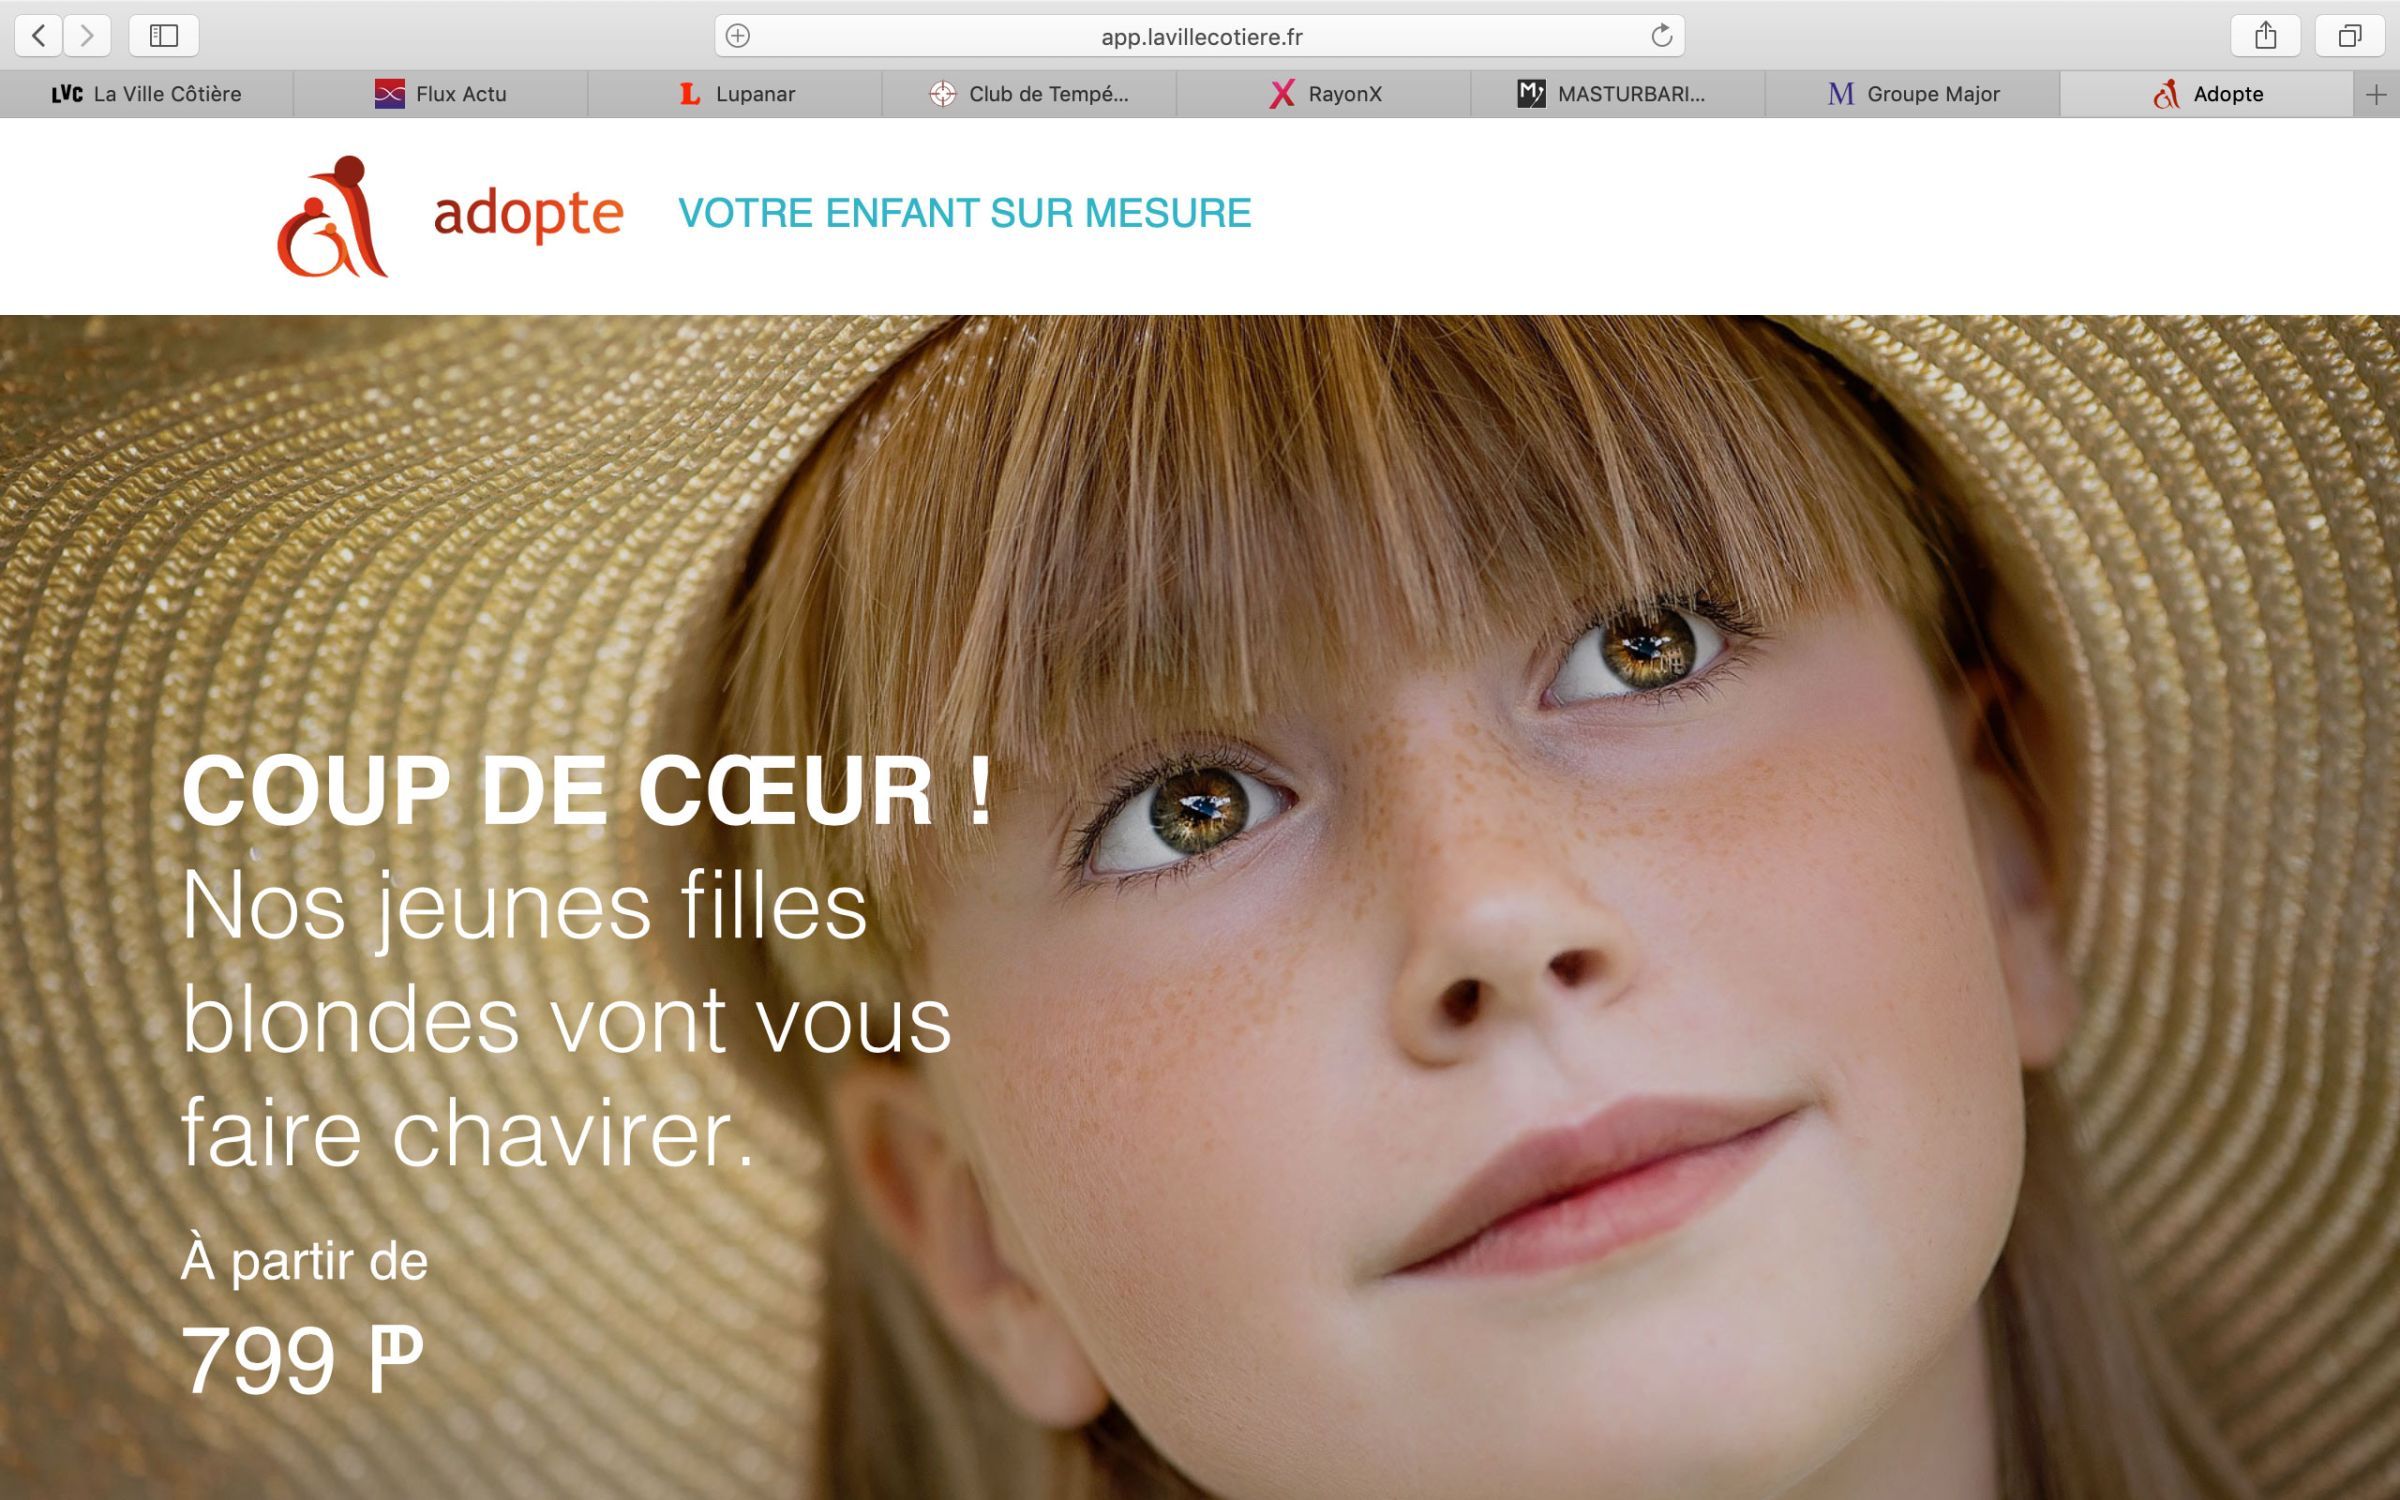This screenshot has height=1500, width=2400.
Task: Click the app.lavillecotiere.fr address field
Action: point(1200,36)
